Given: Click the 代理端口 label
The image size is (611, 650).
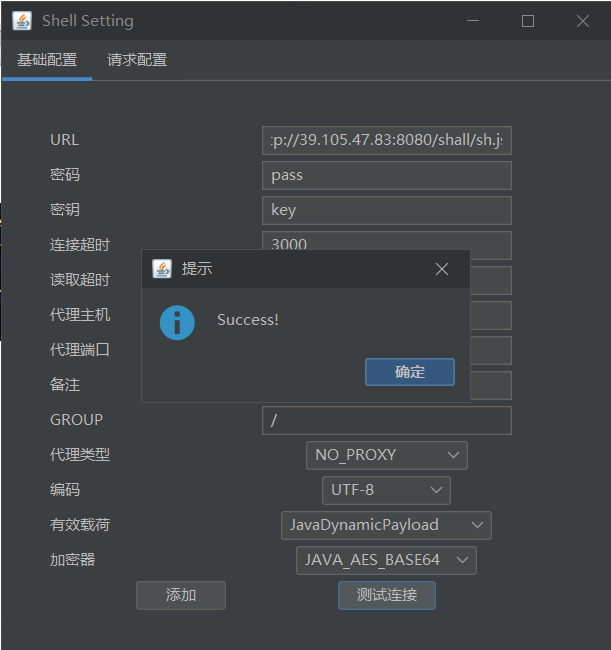Looking at the screenshot, I should click(x=80, y=350).
